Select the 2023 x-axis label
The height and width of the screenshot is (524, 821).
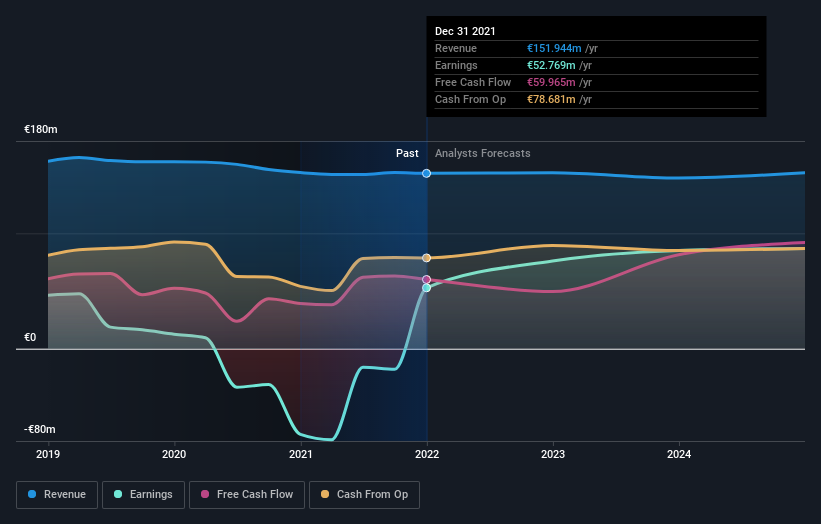pos(553,454)
